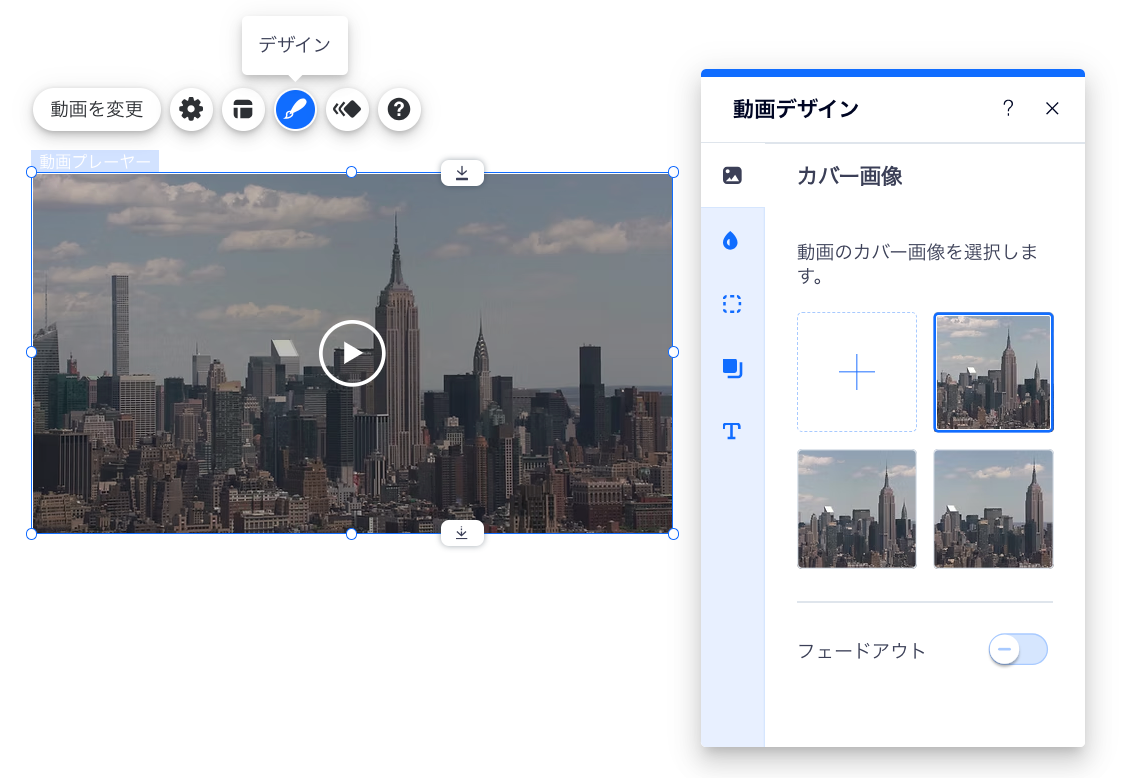The height and width of the screenshot is (778, 1146).
Task: Click the left-middle resize handle
Action: pos(31,352)
